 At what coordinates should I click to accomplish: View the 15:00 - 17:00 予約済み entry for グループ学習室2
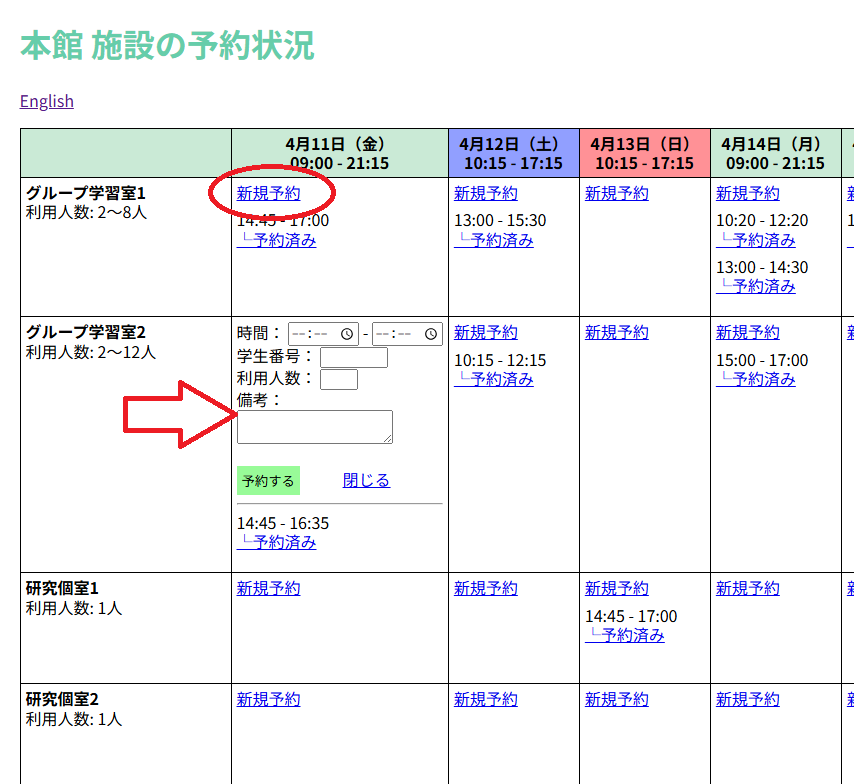756,379
